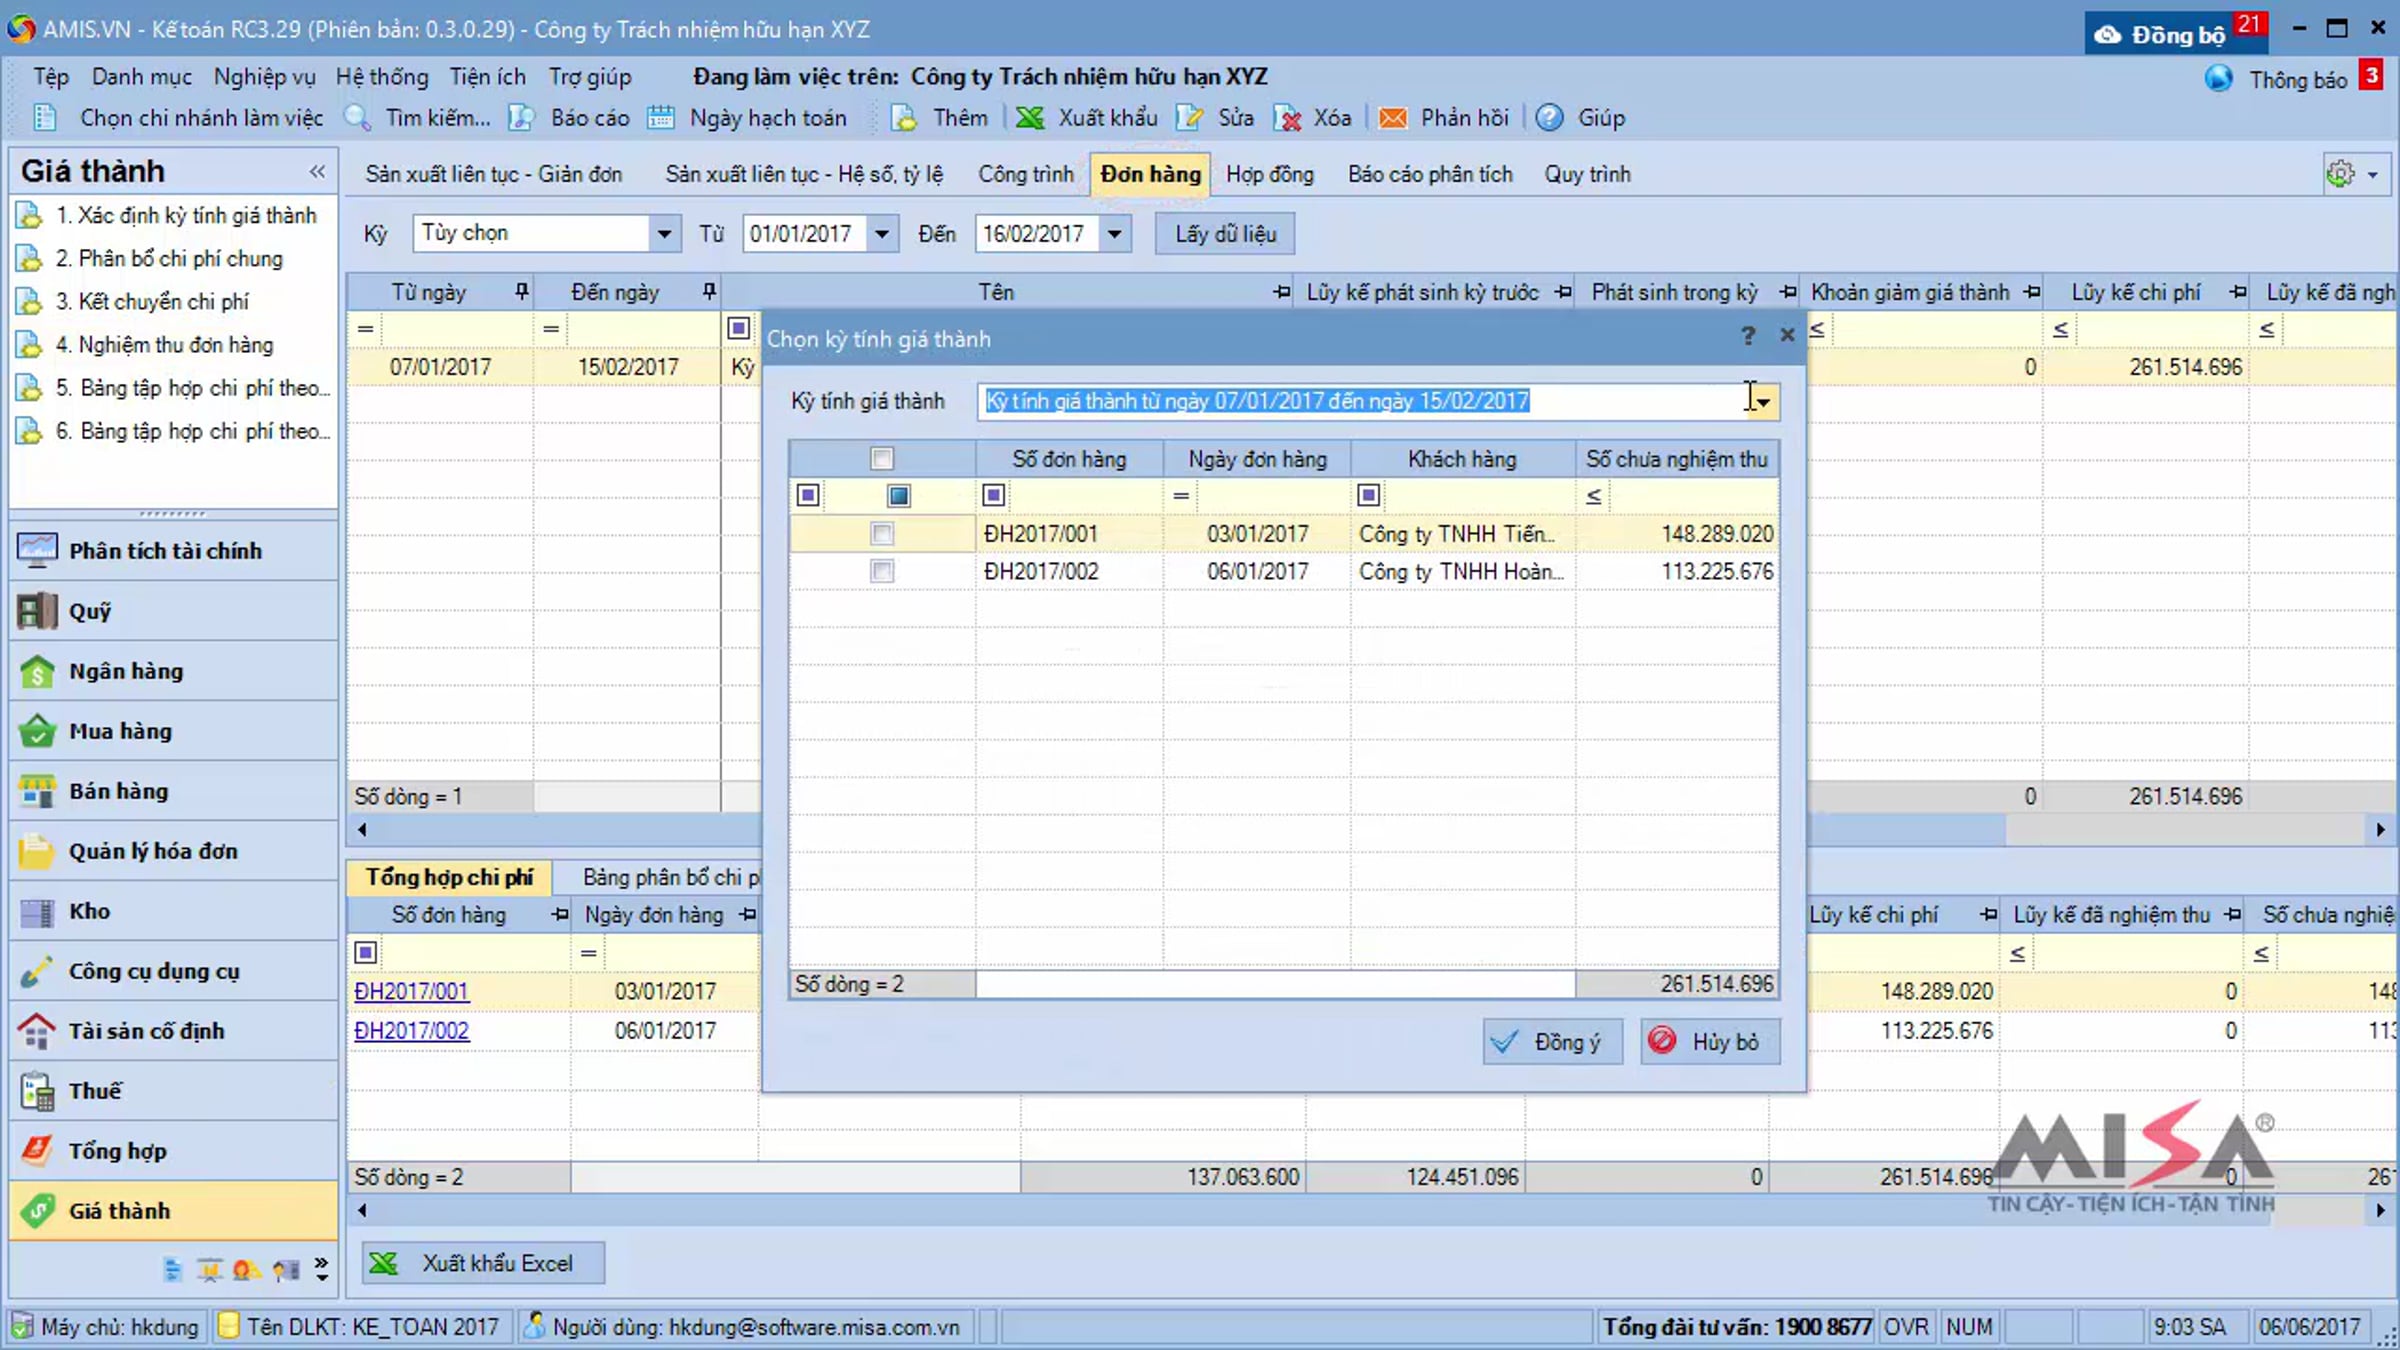The height and width of the screenshot is (1350, 2400).
Task: Open the Thuế module icon
Action: coord(37,1091)
